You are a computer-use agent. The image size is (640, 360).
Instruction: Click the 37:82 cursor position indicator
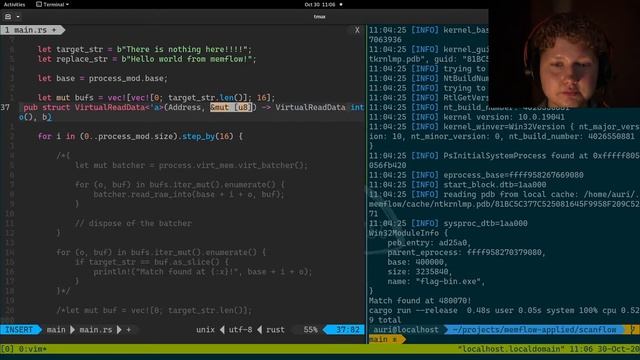(x=347, y=329)
